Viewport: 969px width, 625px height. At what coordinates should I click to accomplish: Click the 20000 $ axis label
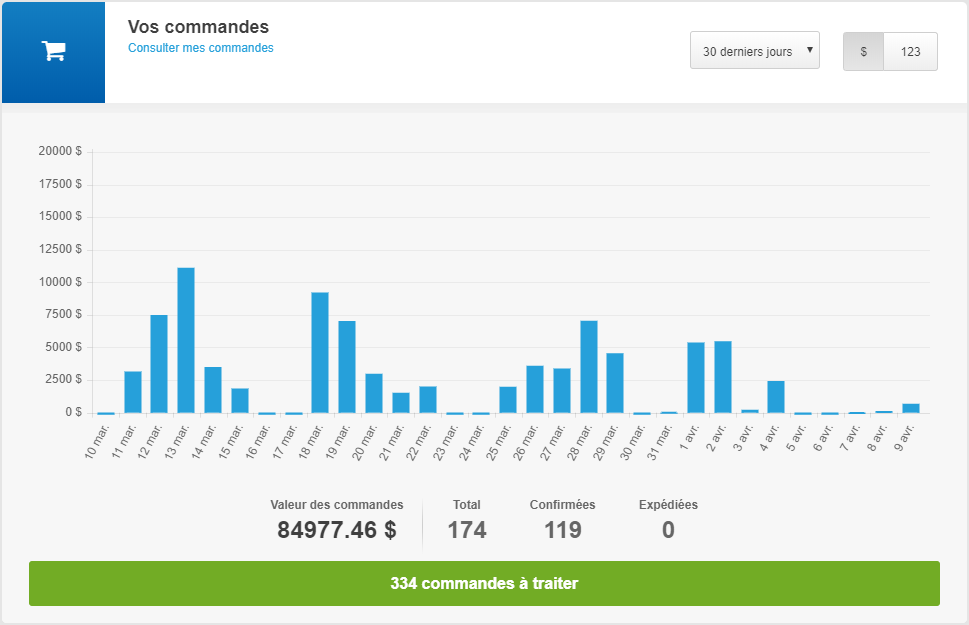point(60,151)
